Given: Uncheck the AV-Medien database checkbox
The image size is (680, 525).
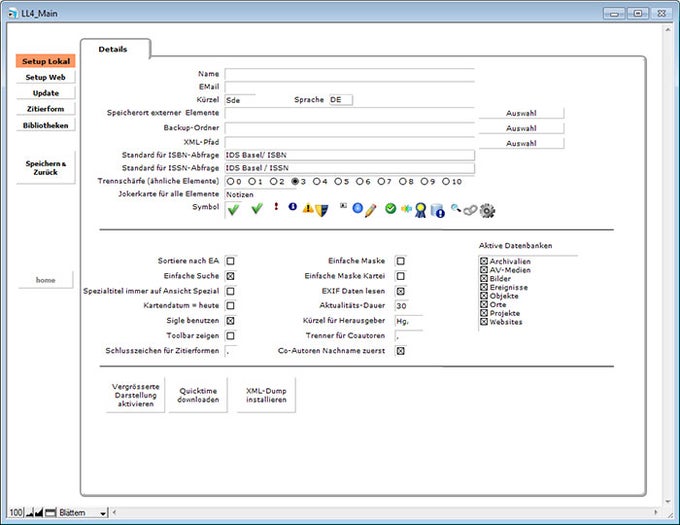Looking at the screenshot, I should [x=484, y=270].
